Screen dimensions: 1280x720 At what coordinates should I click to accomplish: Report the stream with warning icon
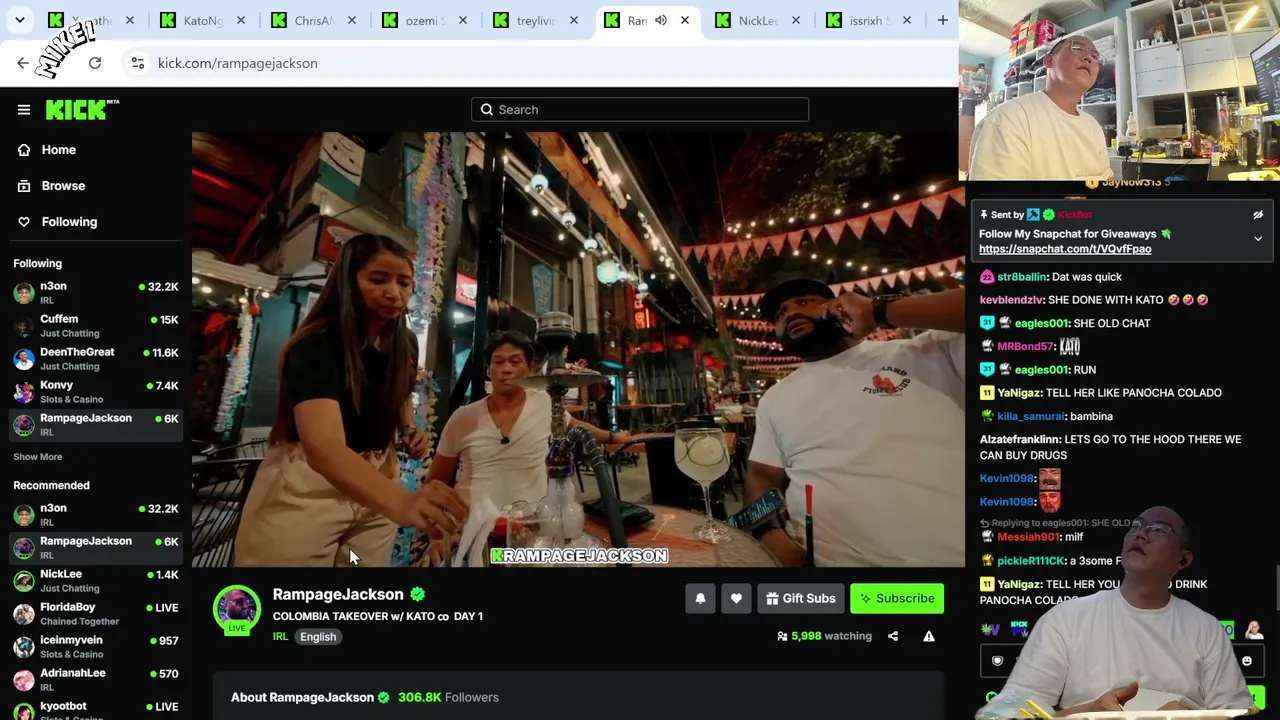(x=929, y=636)
